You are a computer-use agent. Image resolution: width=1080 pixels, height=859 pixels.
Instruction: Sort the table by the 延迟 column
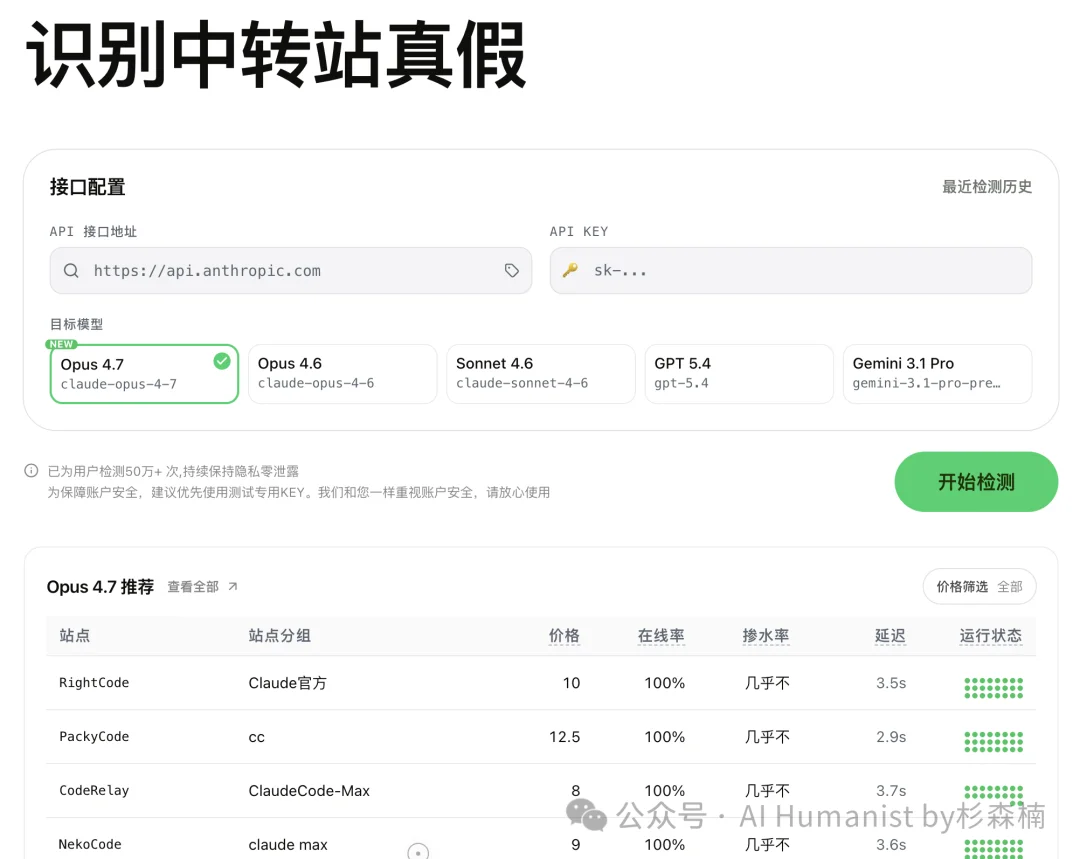[x=889, y=636]
